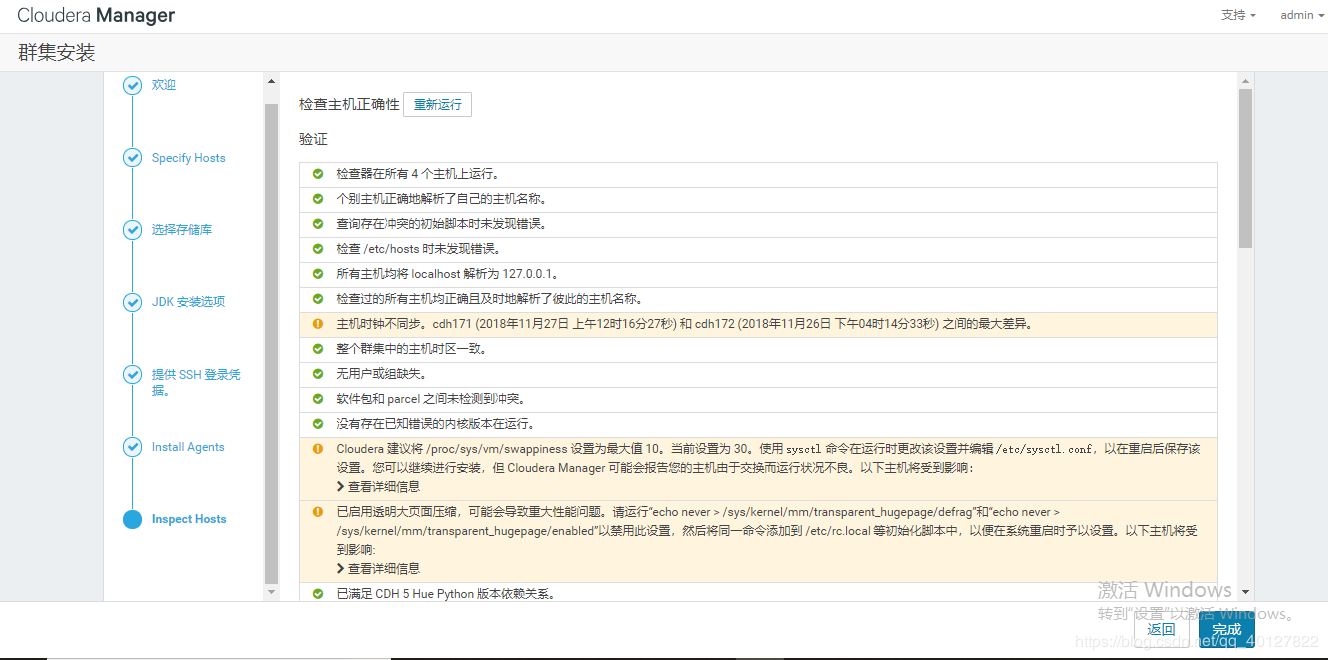
Task: Click orange warning icon for swappiness row
Action: [x=318, y=450]
